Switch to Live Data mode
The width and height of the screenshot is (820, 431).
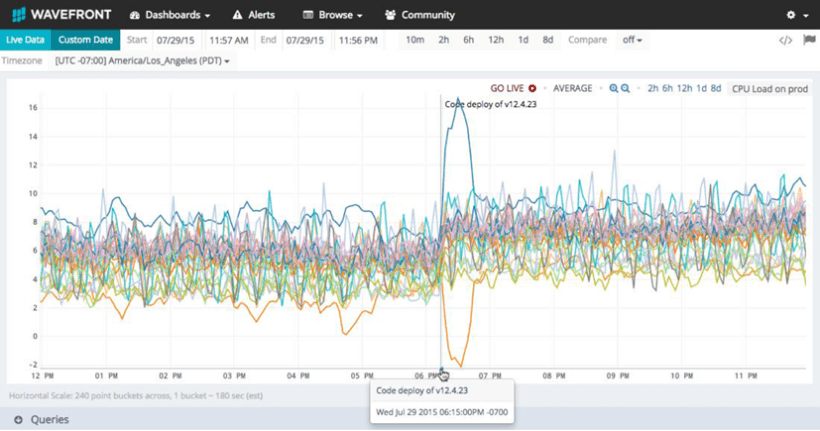tap(25, 40)
